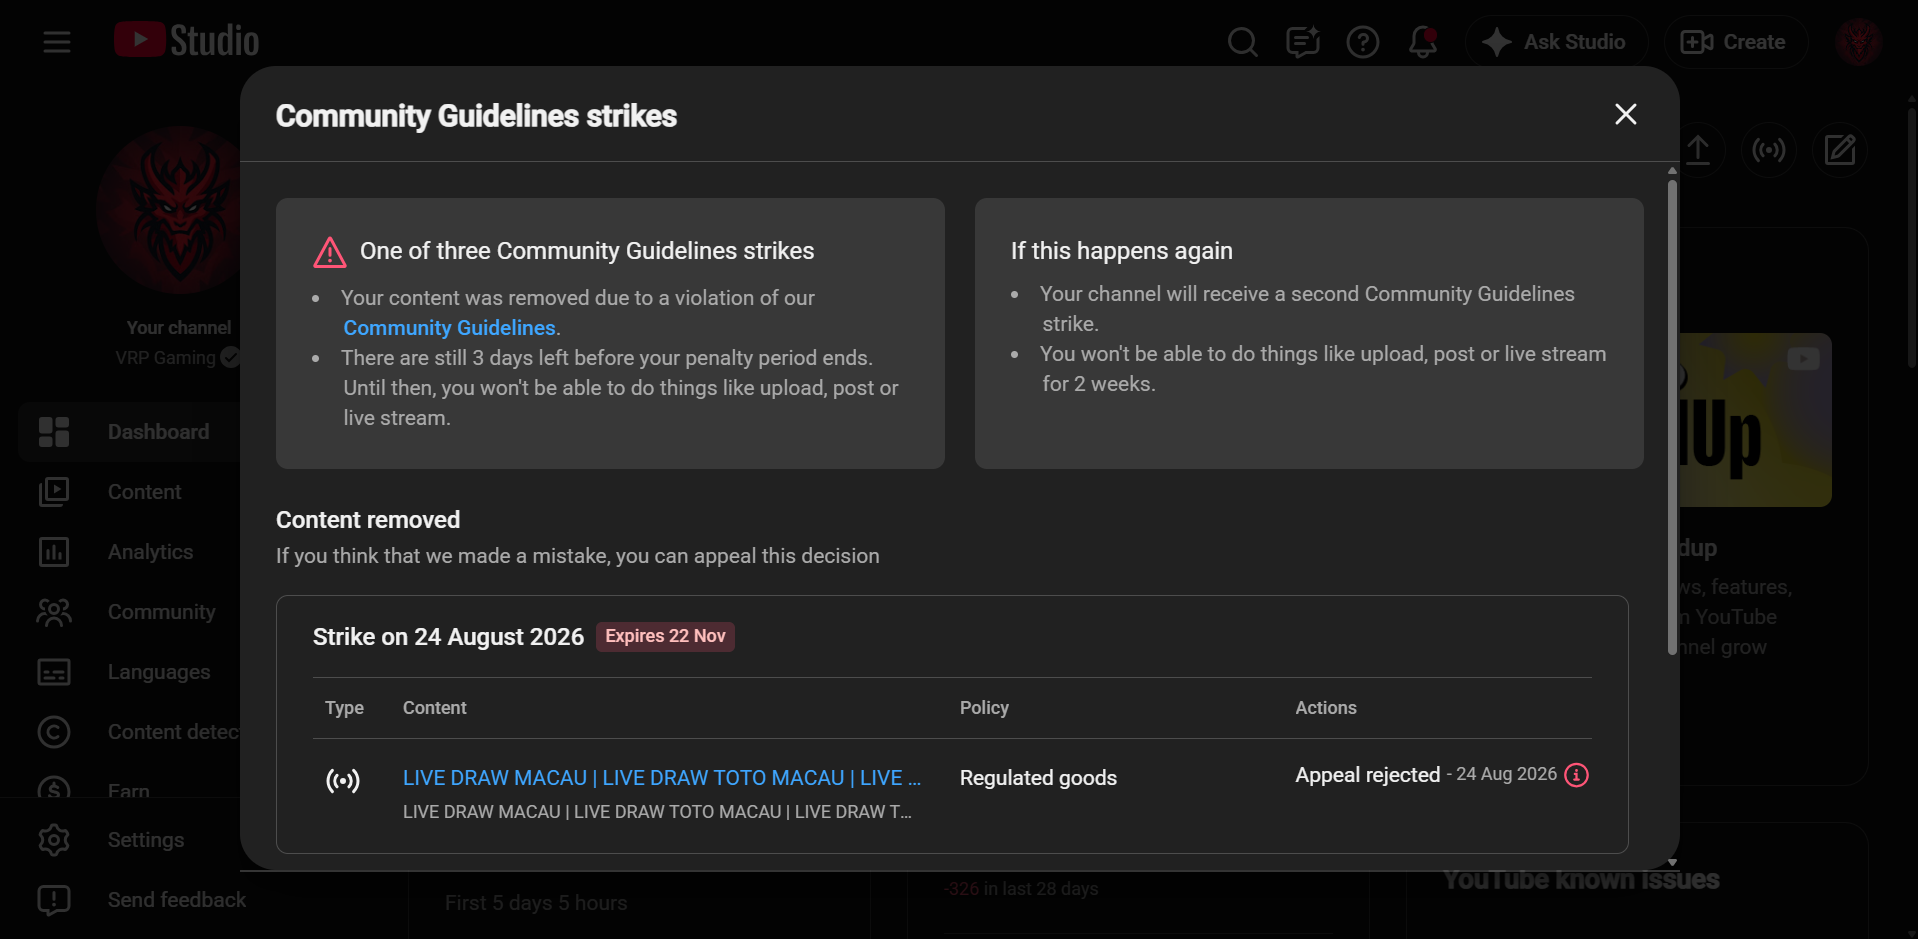Open Settings in the sidebar
The width and height of the screenshot is (1918, 939).
point(130,840)
